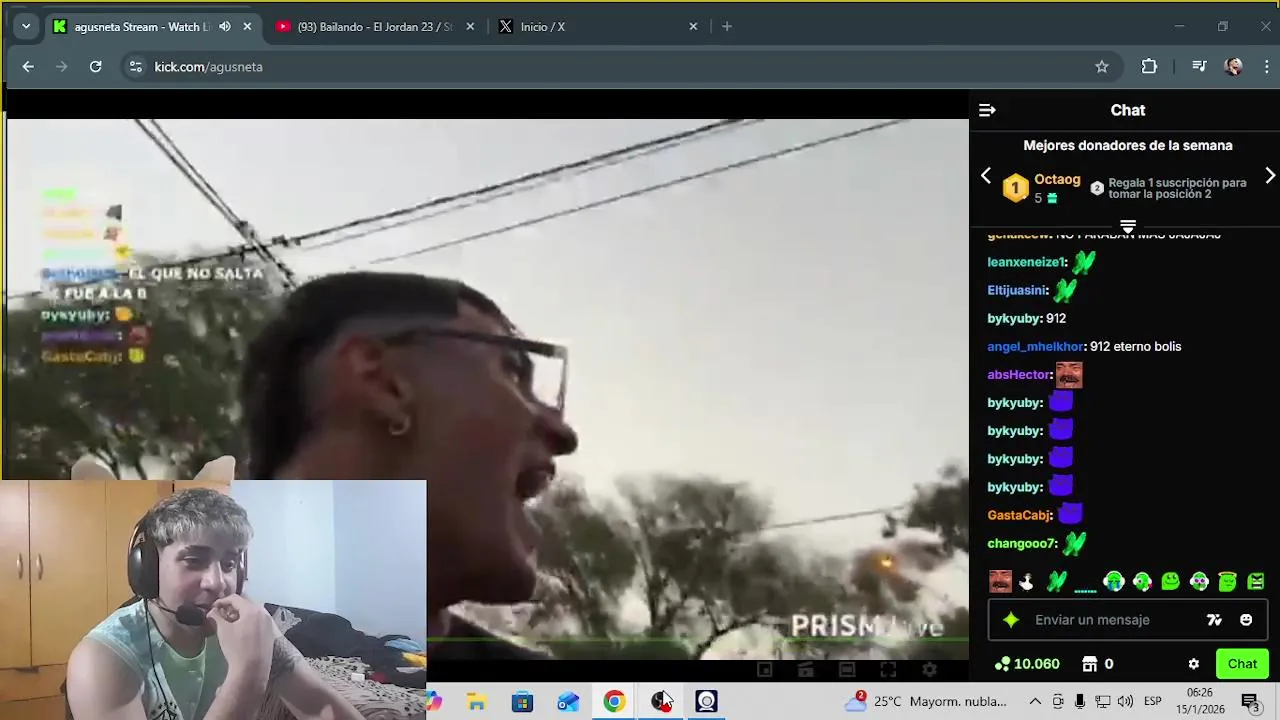
Task: Send message with green Chat button
Action: pos(1242,664)
